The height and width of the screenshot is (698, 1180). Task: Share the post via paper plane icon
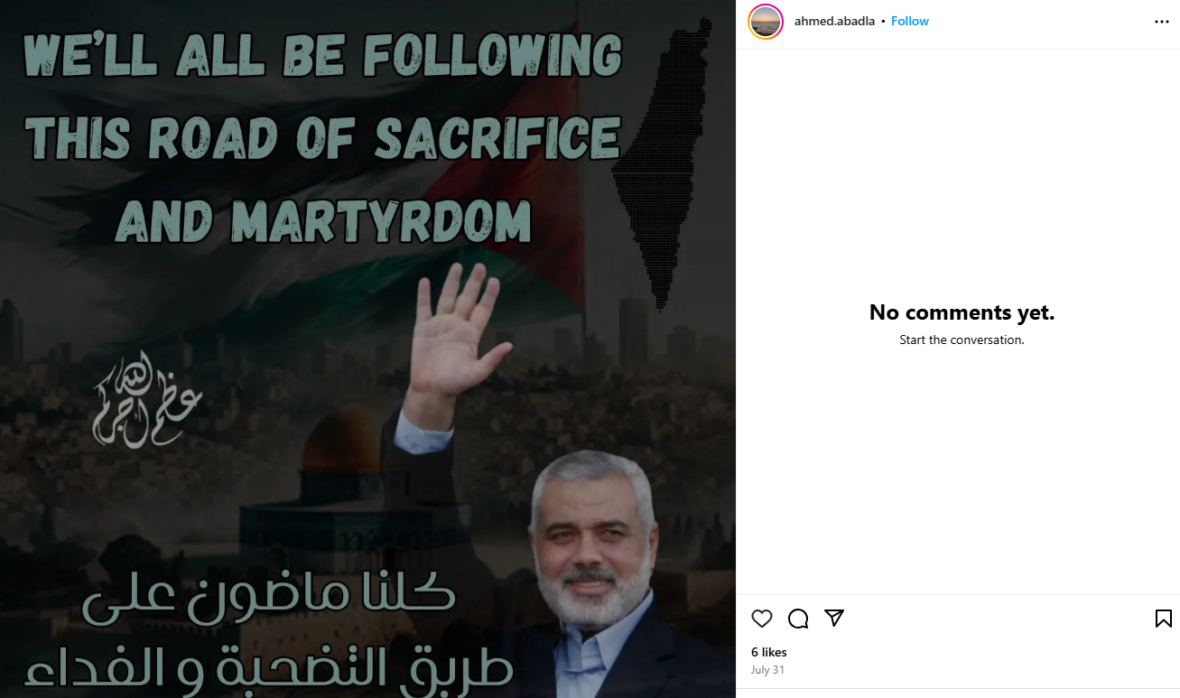coord(834,618)
